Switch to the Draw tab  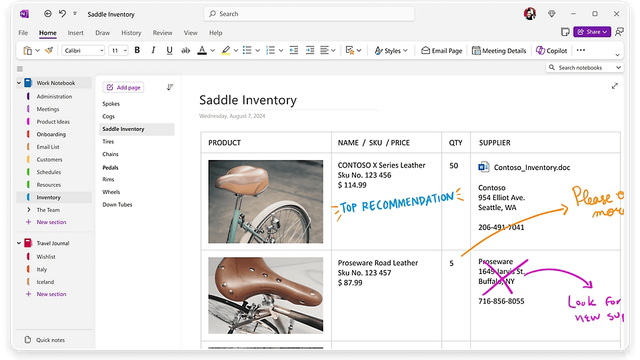pos(102,33)
